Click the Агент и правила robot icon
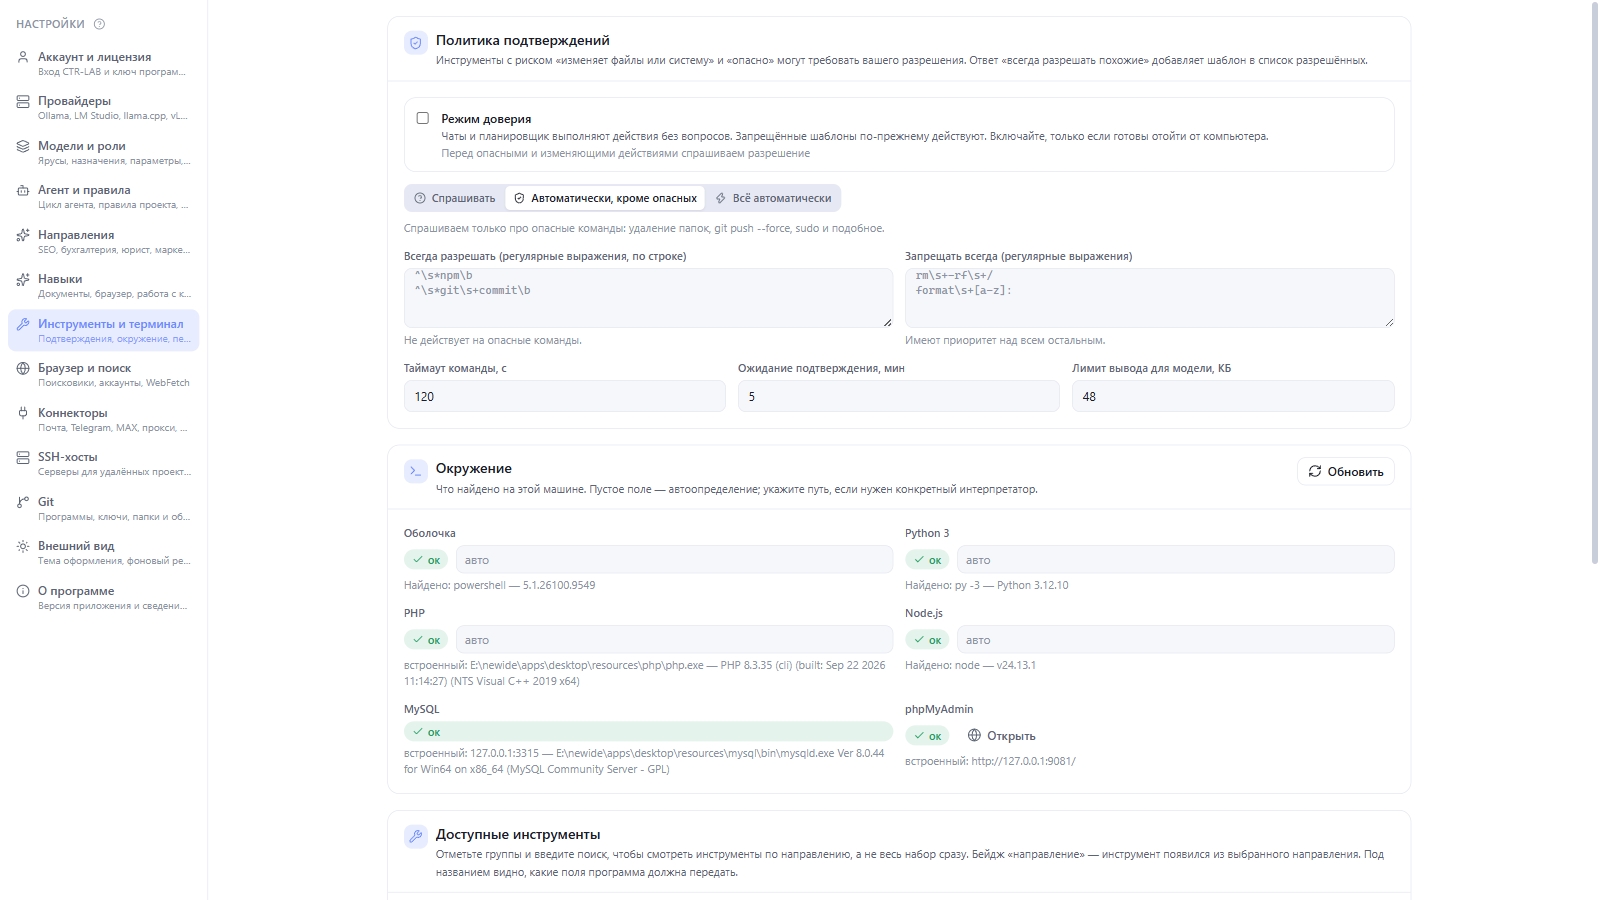The image size is (1600, 900). pos(23,190)
